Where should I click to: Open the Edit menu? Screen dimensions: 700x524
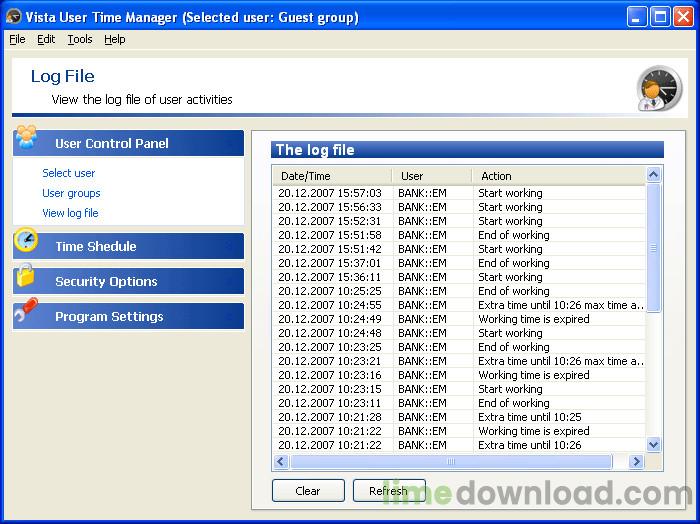46,39
